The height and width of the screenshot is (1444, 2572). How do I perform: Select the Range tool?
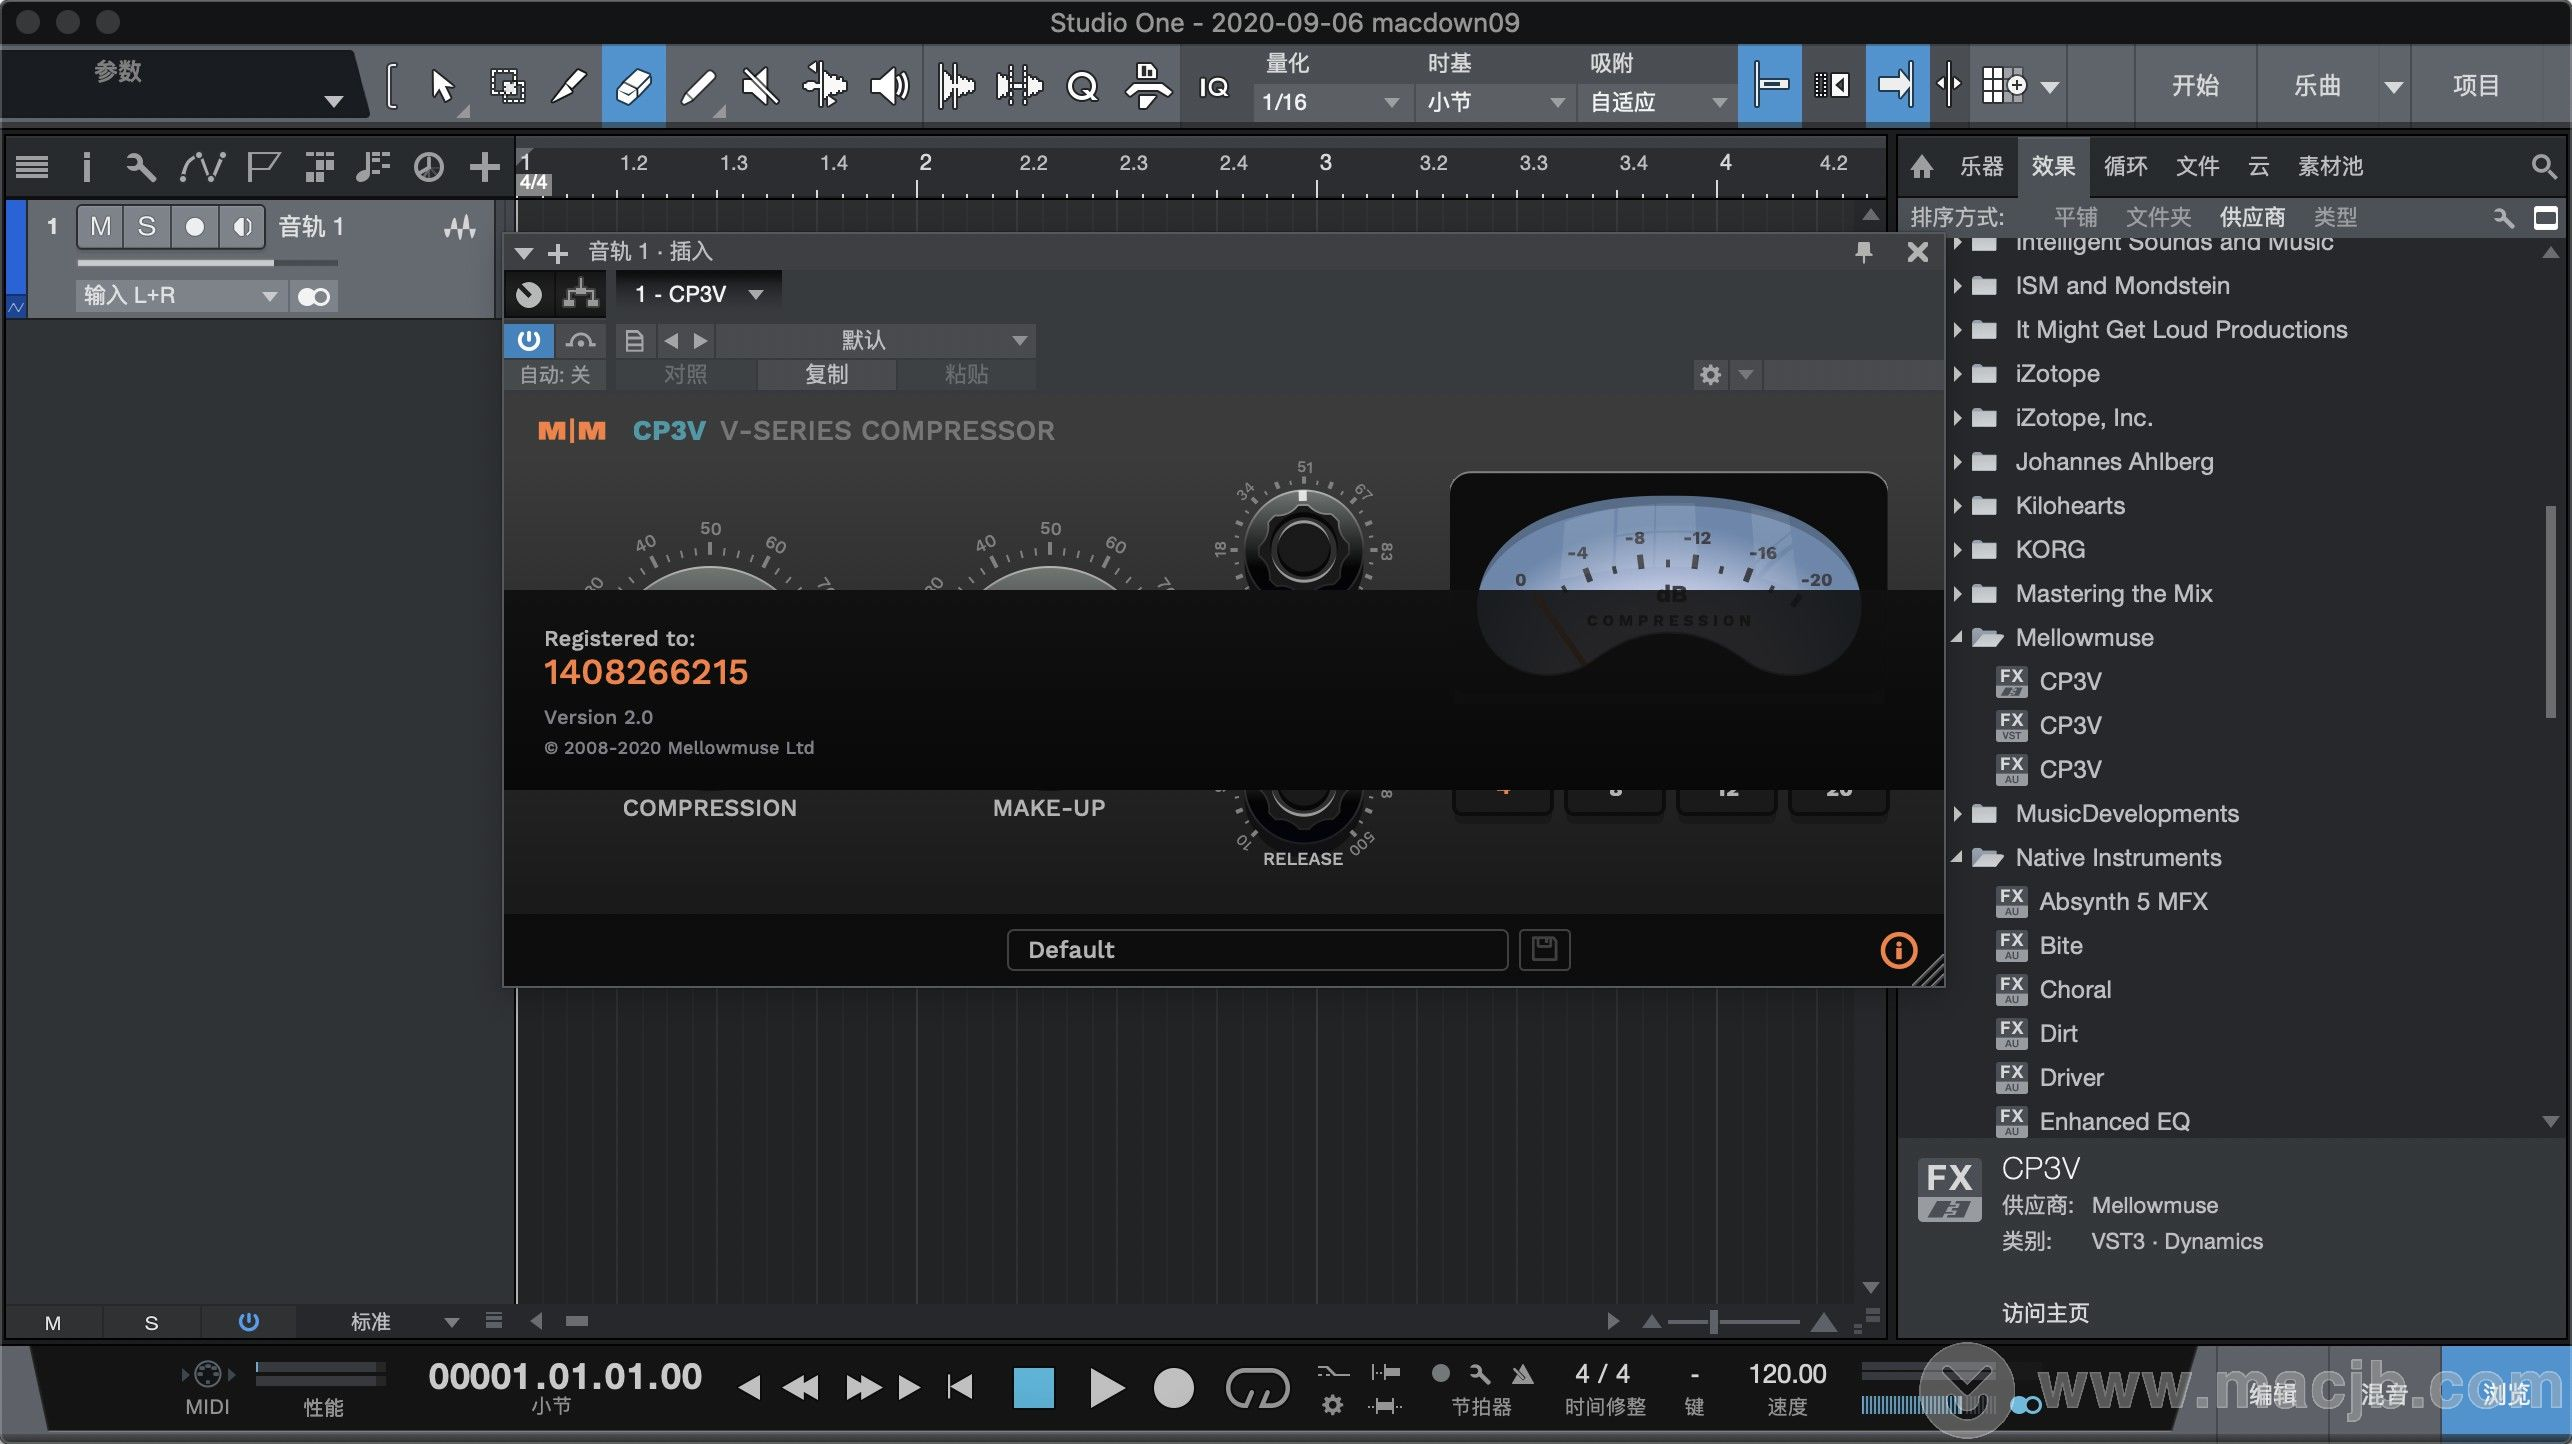click(507, 86)
